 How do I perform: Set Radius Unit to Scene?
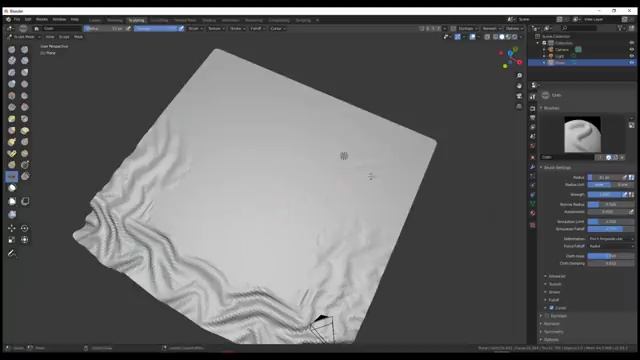click(622, 185)
